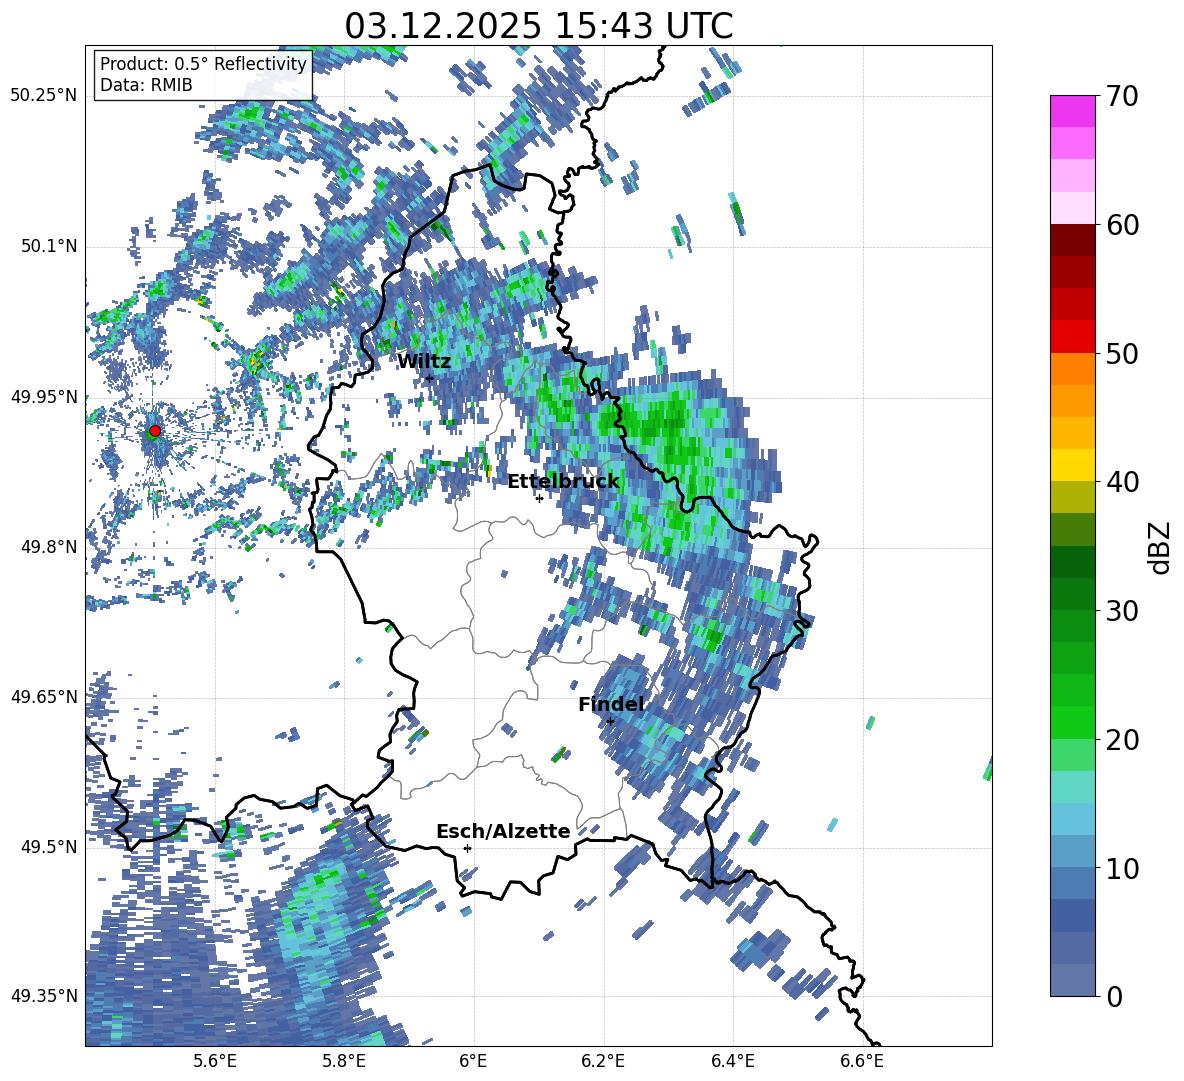Viewport: 1184px width, 1081px height.
Task: Click the 30 tick on the colorbar
Action: [x=1122, y=611]
